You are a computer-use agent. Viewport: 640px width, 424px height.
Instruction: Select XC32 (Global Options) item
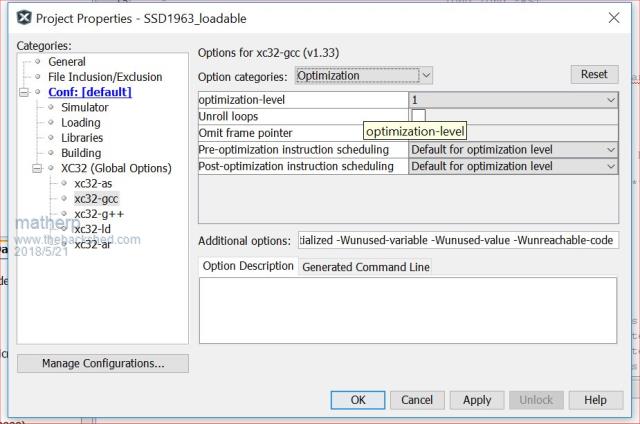(116, 168)
